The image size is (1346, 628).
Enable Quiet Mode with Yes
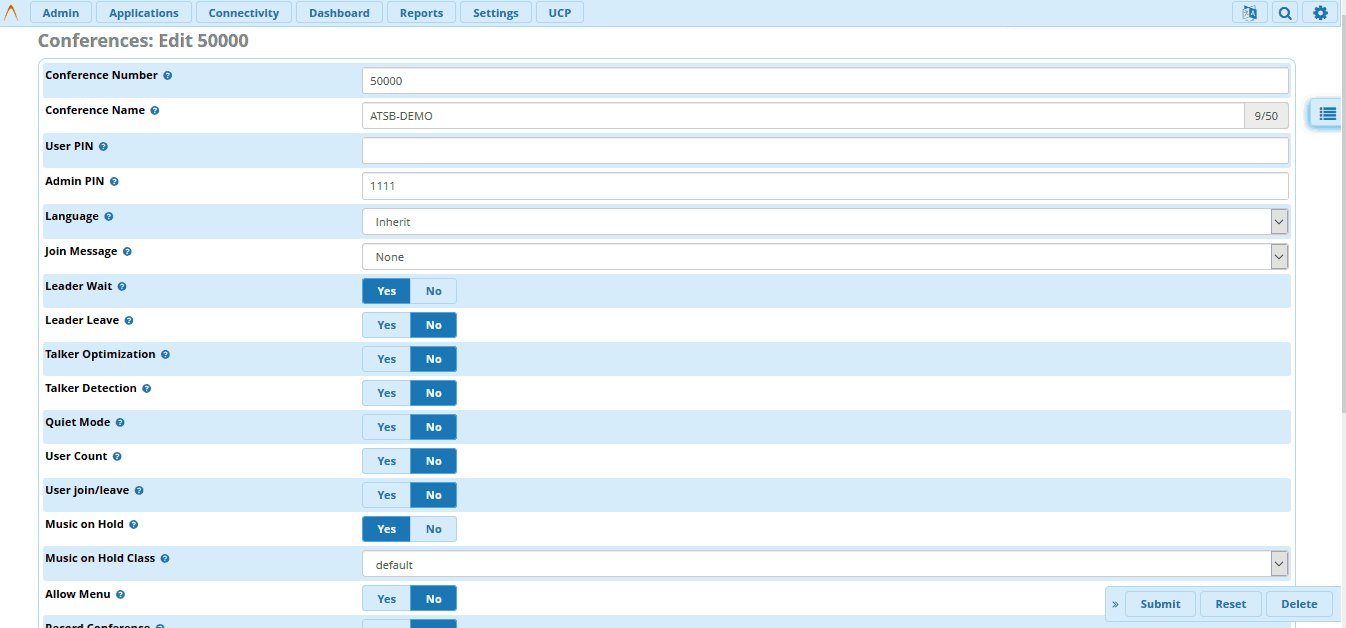pos(387,427)
